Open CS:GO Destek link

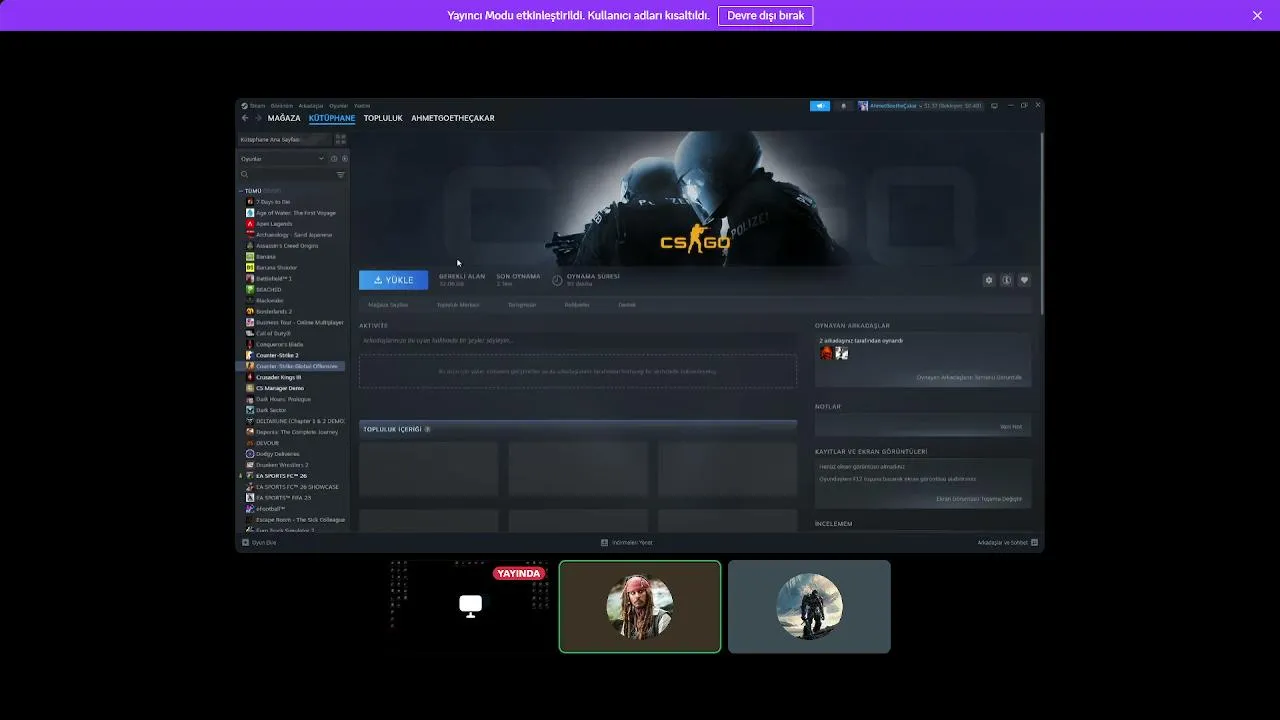tap(627, 305)
